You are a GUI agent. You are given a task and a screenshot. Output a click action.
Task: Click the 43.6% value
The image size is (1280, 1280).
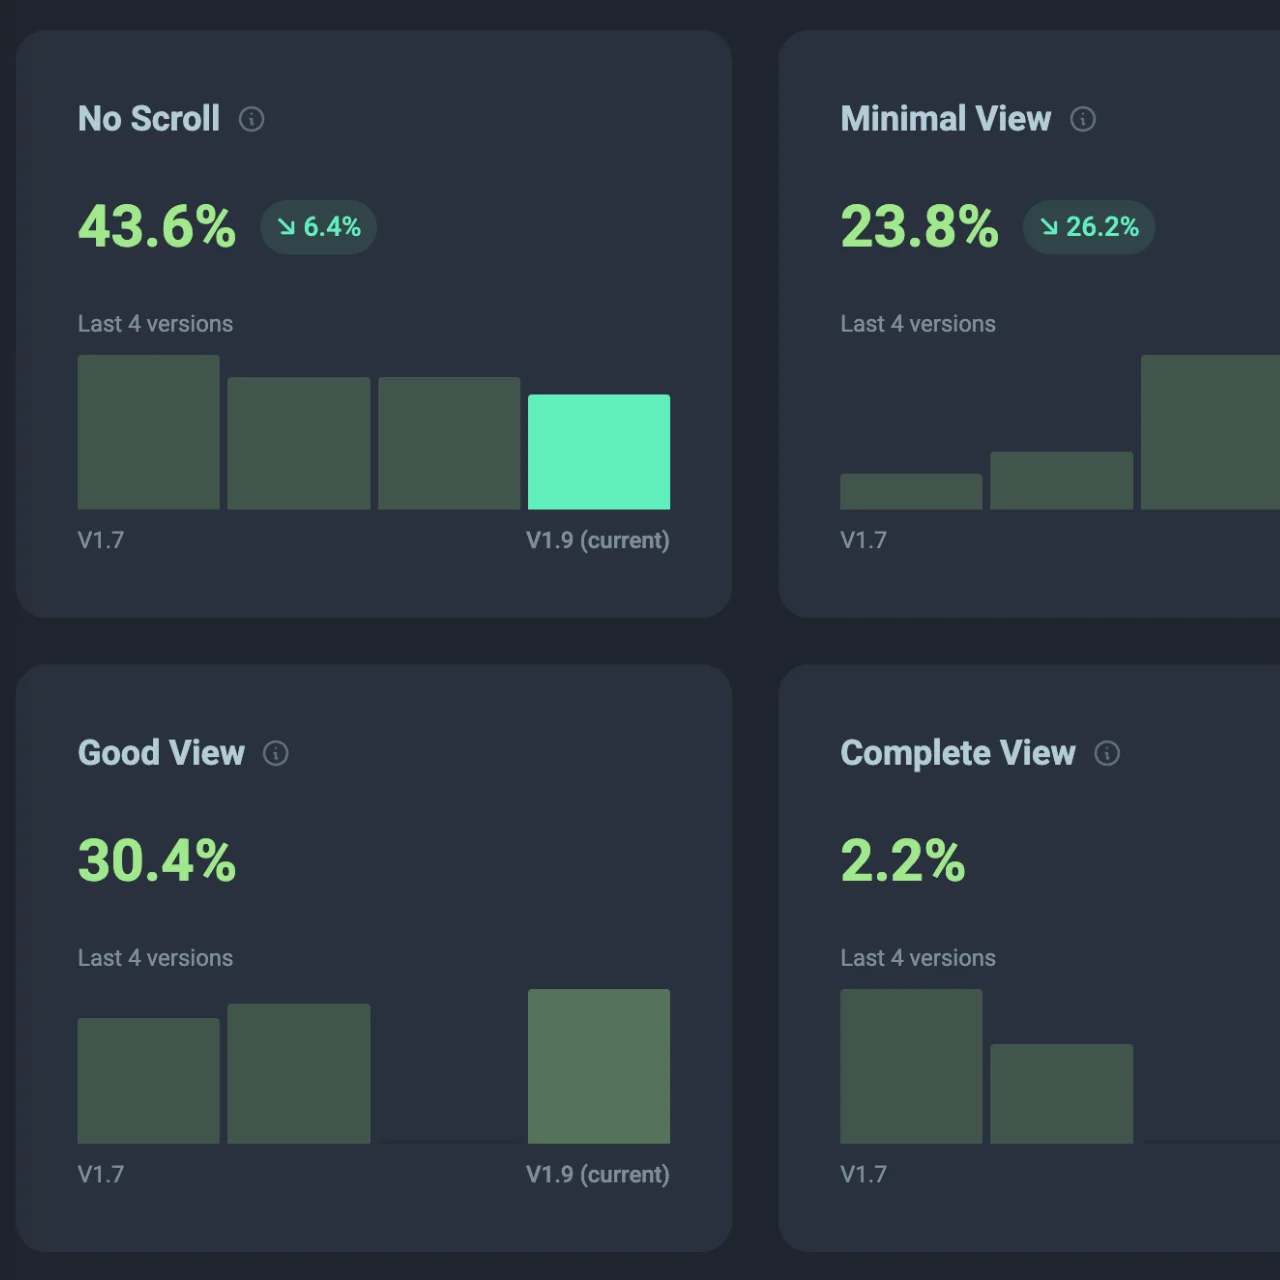point(157,227)
